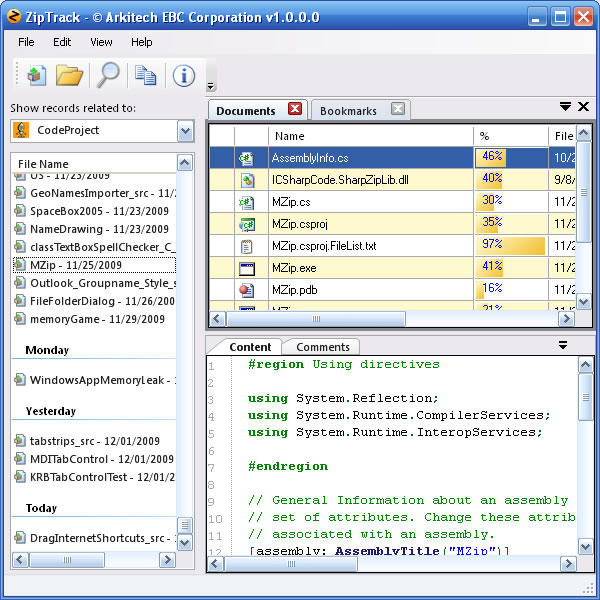Viewport: 600px width, 600px height.
Task: Click the icon beside classTextBoxSpellChecker entry
Action: 20,246
